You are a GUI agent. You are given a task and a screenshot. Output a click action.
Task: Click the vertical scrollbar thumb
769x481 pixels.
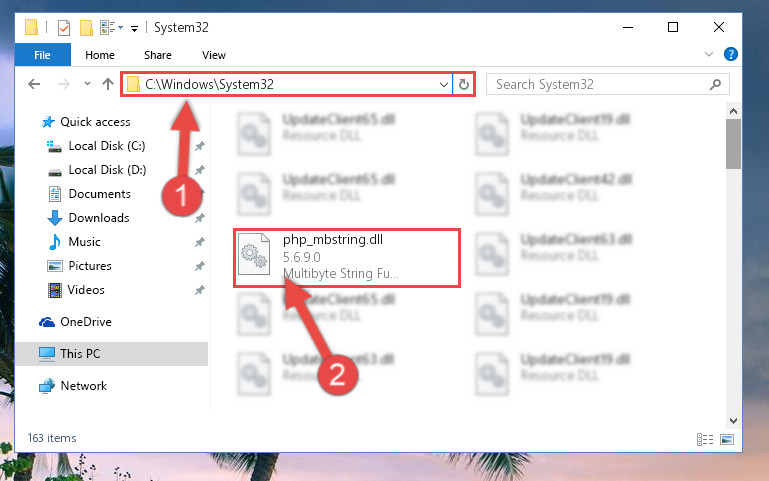tap(733, 144)
